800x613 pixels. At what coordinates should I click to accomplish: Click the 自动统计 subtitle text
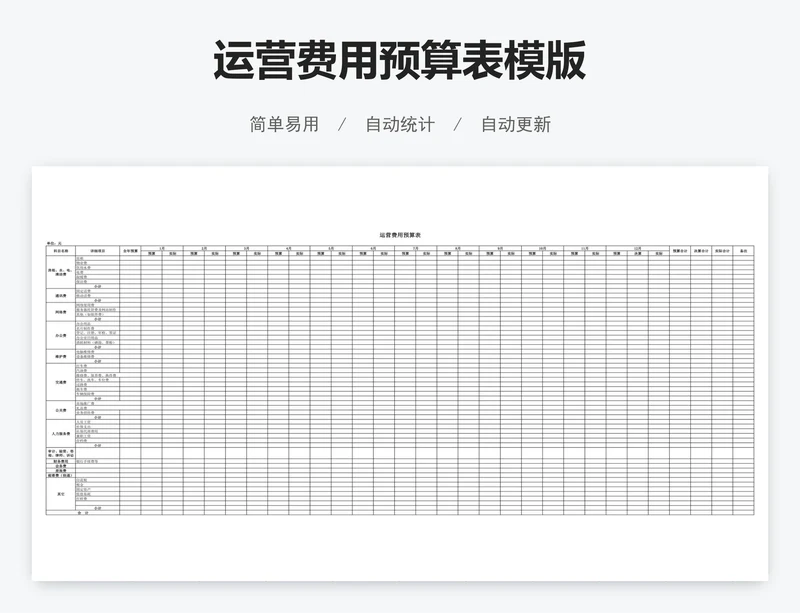pyautogui.click(x=400, y=124)
